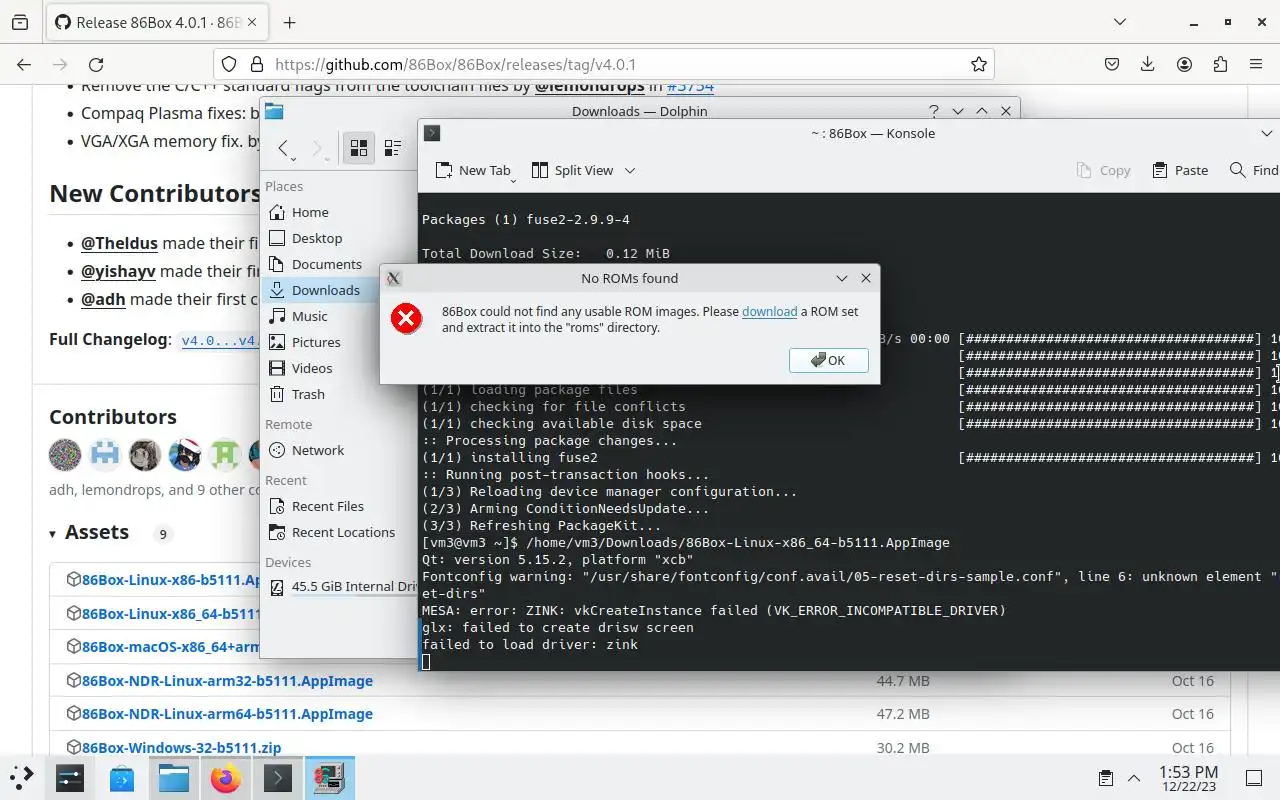Open Discover software center from taskbar
Image resolution: width=1280 pixels, height=800 pixels.
click(122, 777)
